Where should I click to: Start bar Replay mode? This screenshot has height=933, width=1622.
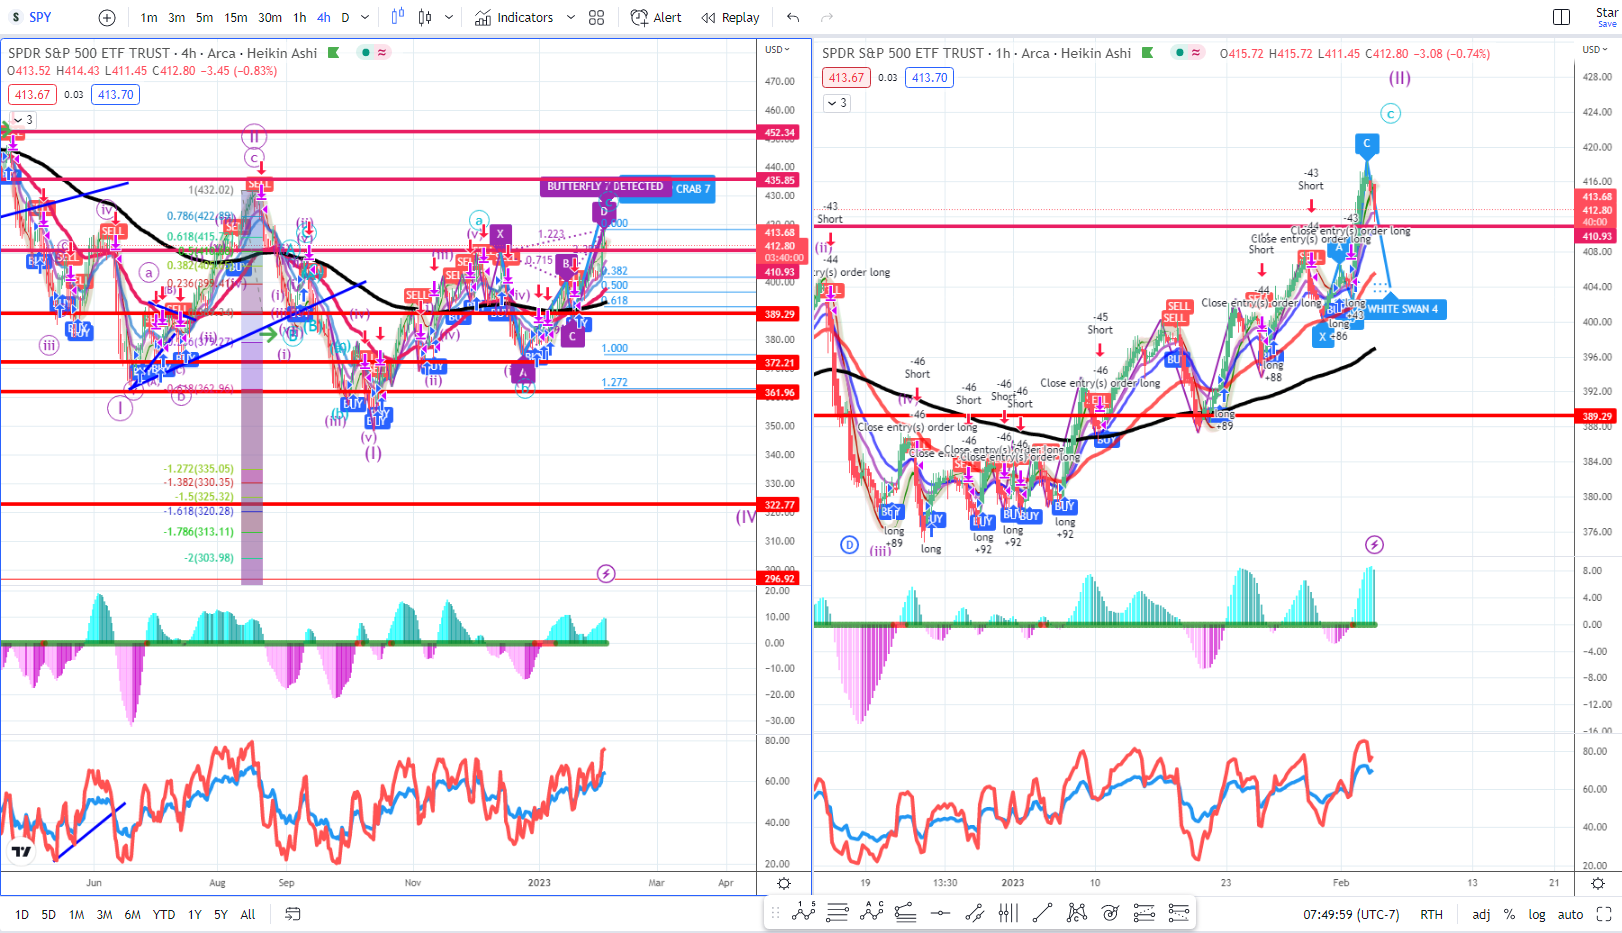click(730, 17)
